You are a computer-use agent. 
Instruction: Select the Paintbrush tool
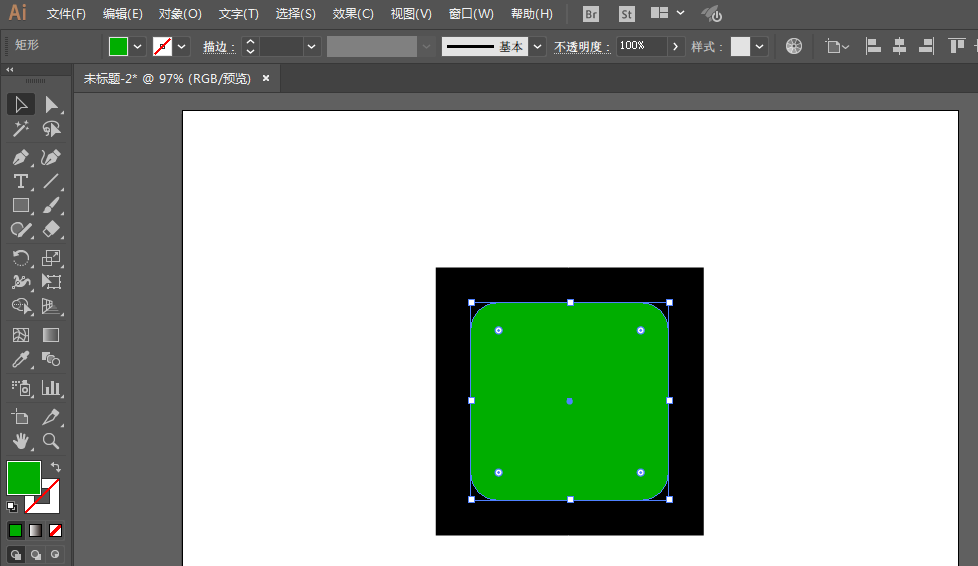51,205
